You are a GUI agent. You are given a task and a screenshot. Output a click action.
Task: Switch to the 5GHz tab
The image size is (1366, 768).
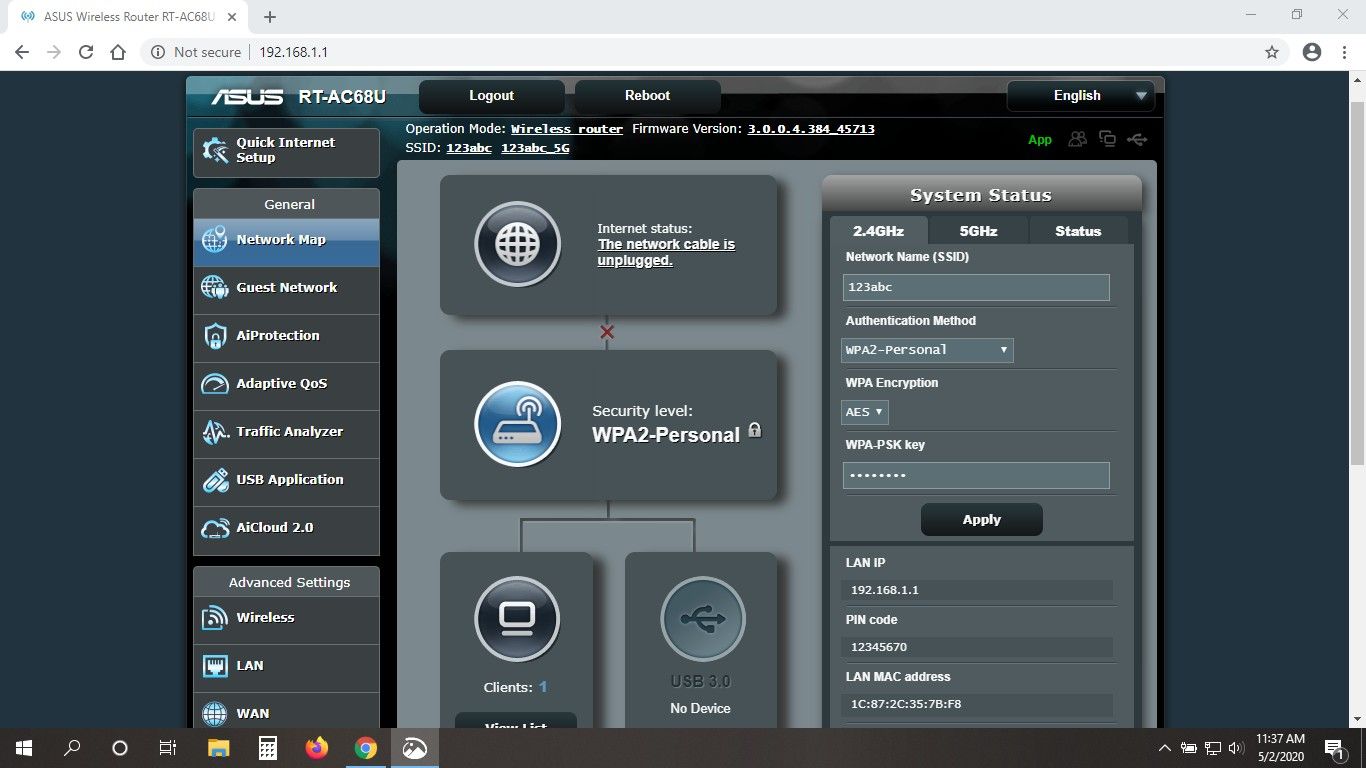pyautogui.click(x=978, y=231)
